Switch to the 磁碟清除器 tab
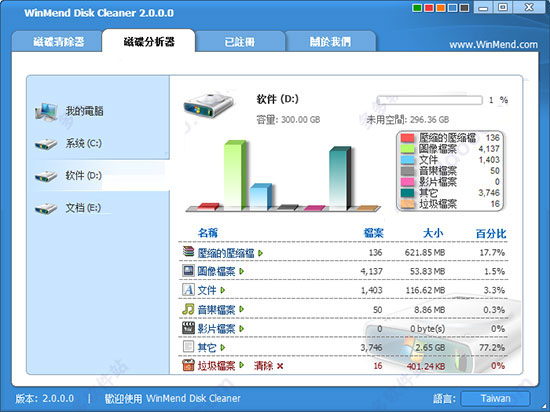Screen dimensions: 550x412 58,42
